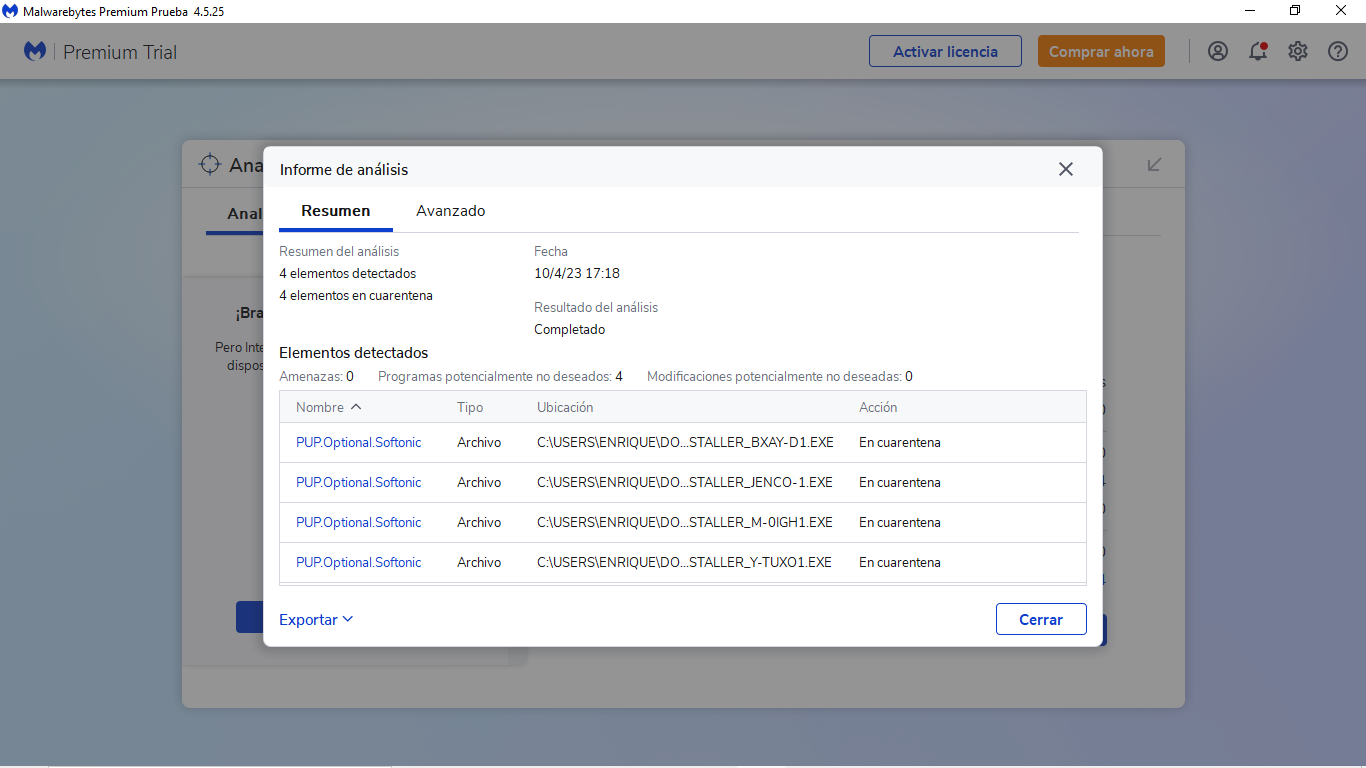Click the help question mark icon
Viewport: 1366px width, 768px height.
point(1338,52)
